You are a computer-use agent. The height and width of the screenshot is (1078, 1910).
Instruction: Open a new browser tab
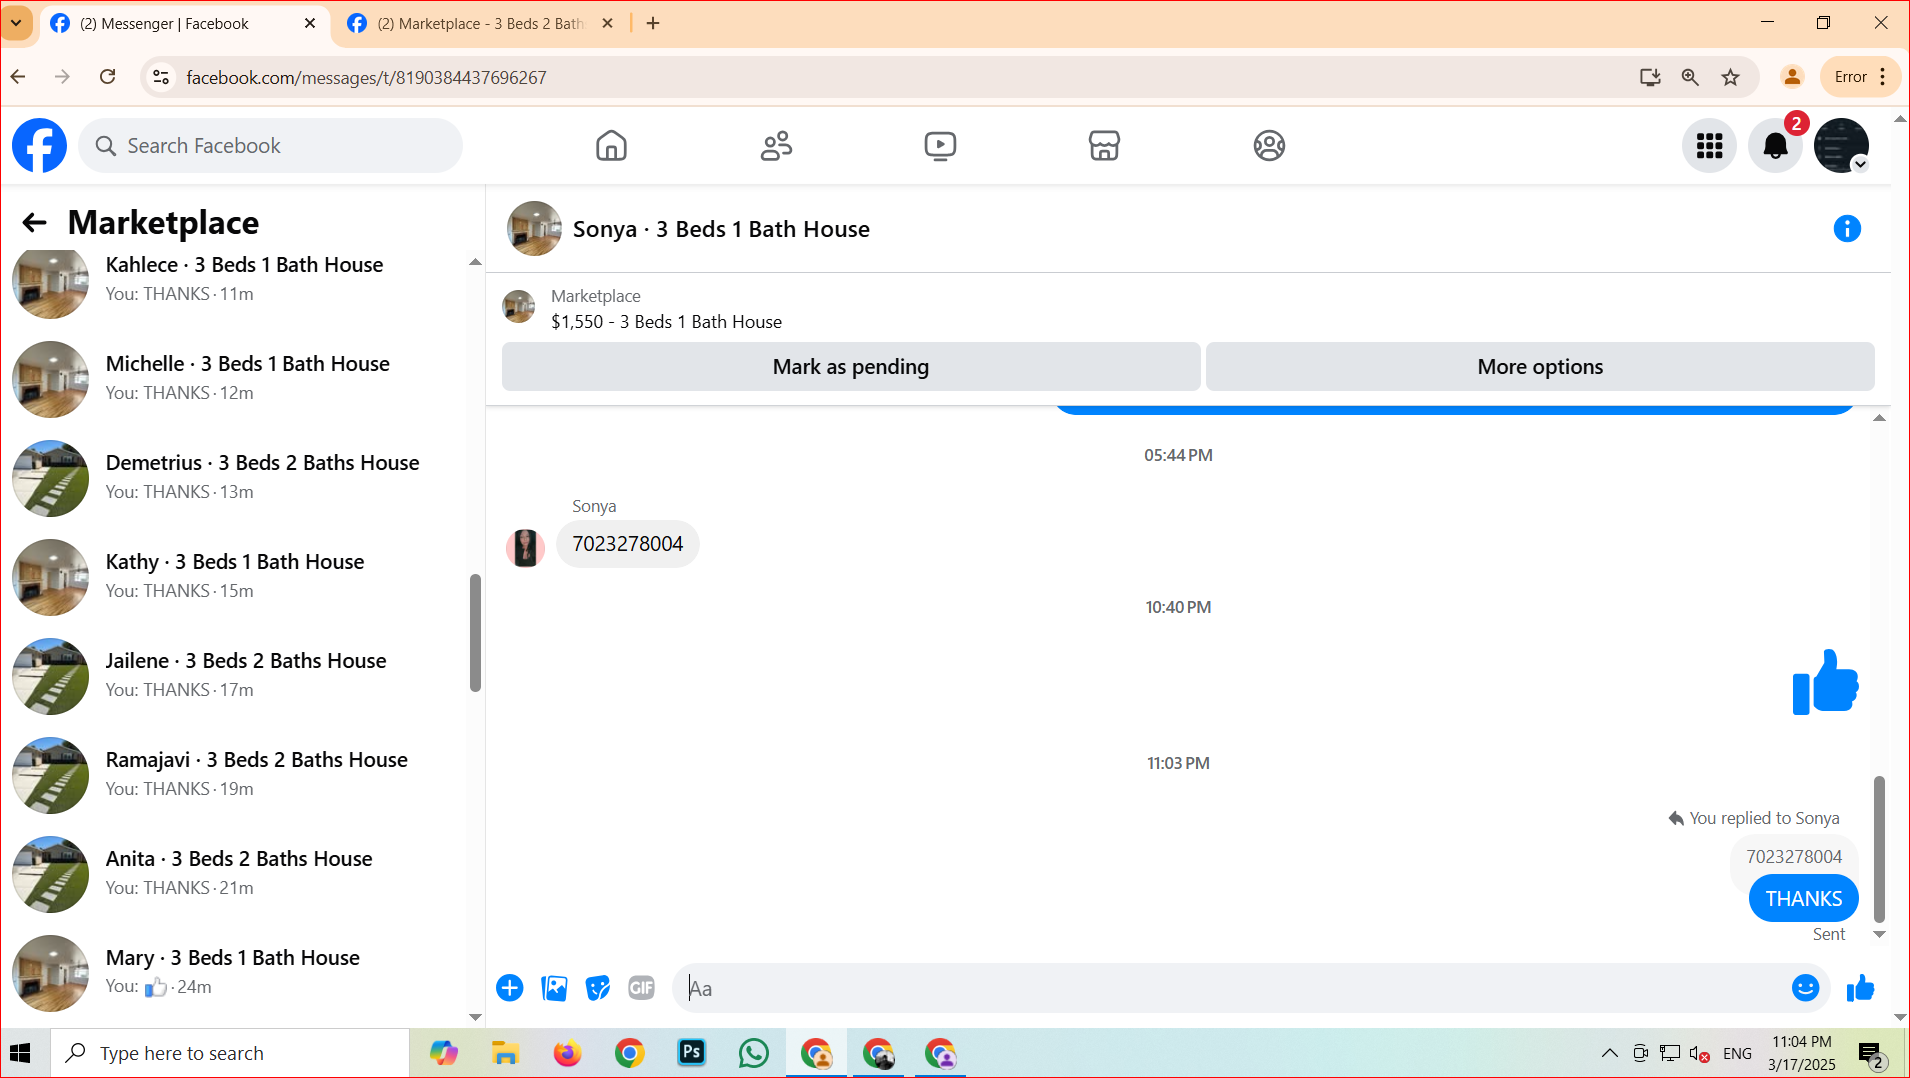pos(653,23)
